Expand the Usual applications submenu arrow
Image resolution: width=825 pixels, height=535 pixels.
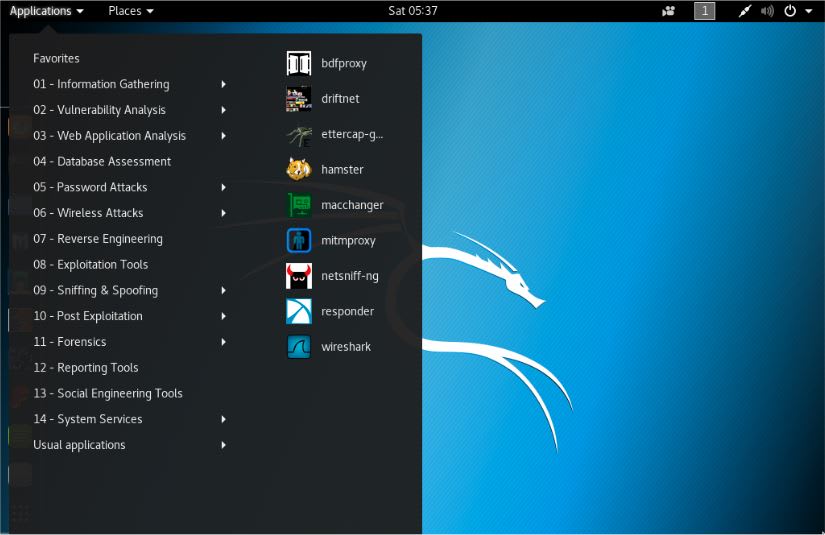point(224,445)
